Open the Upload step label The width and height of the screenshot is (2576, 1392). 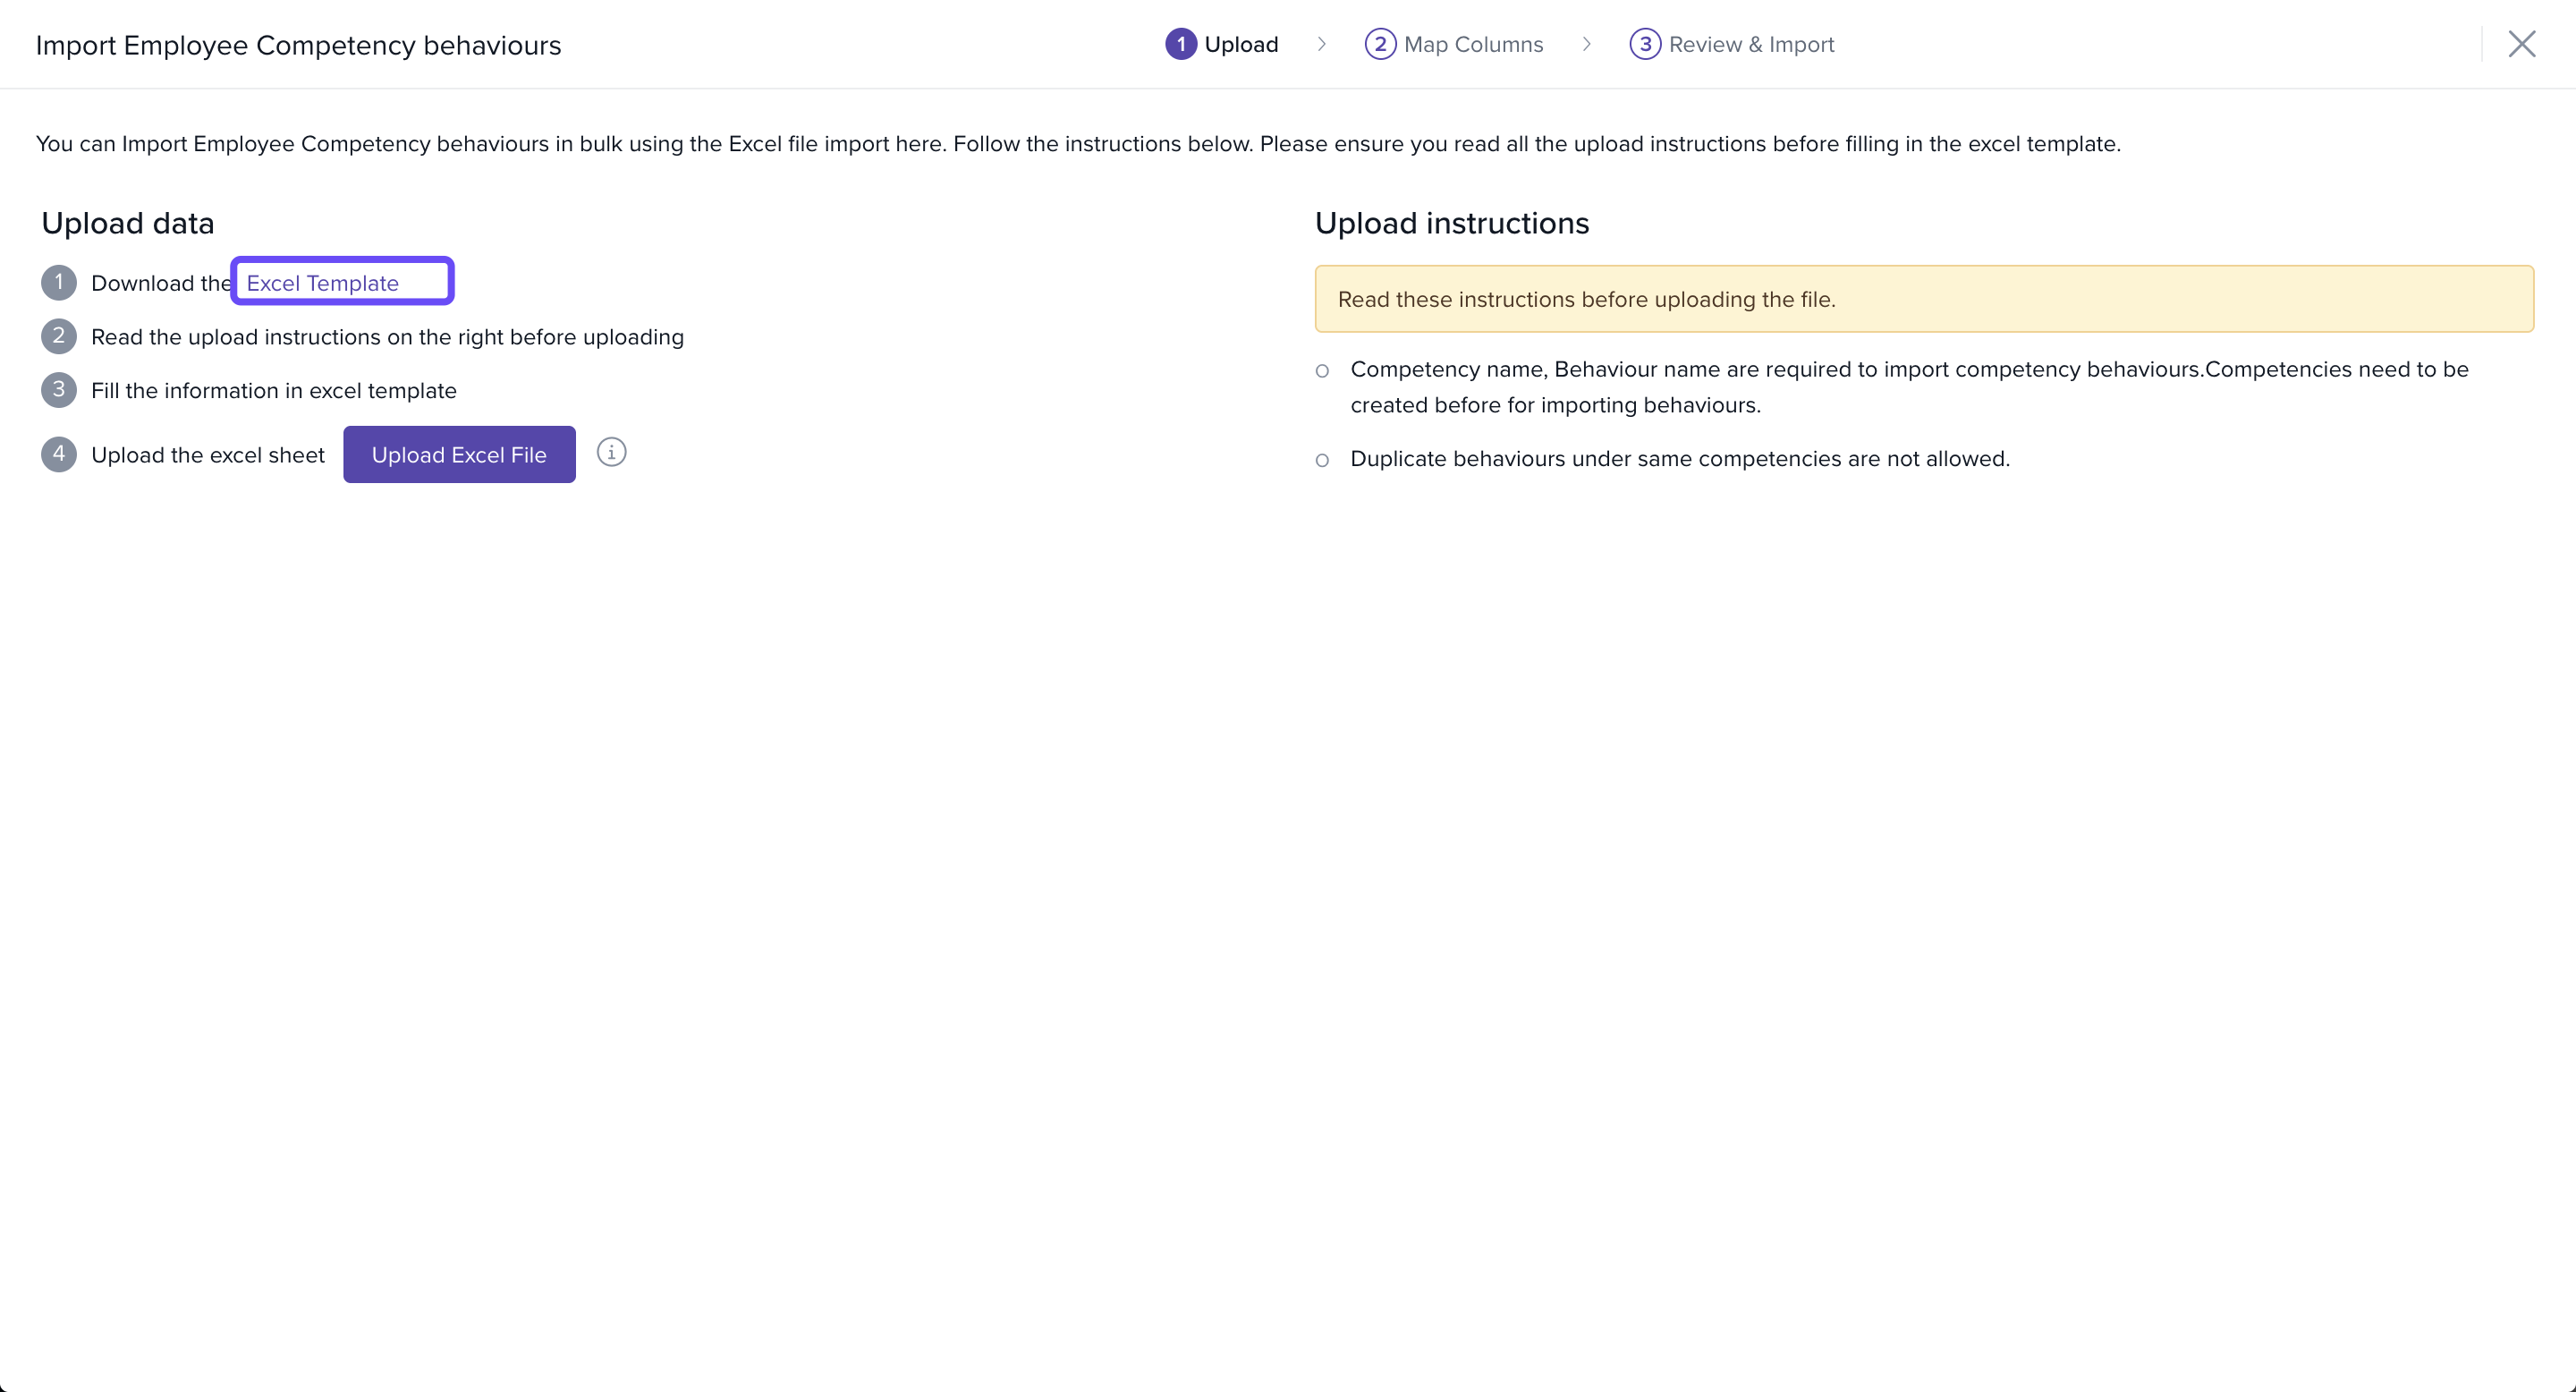click(1241, 45)
